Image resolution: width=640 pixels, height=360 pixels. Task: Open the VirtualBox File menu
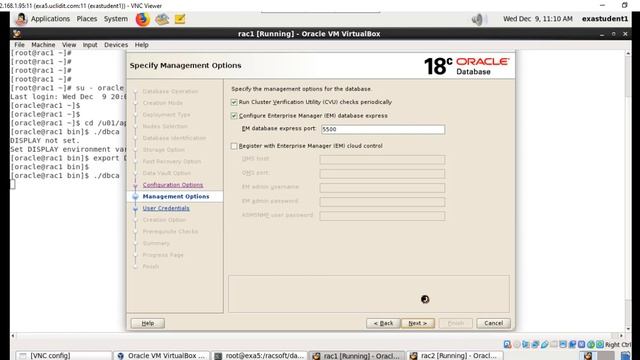tap(19, 45)
